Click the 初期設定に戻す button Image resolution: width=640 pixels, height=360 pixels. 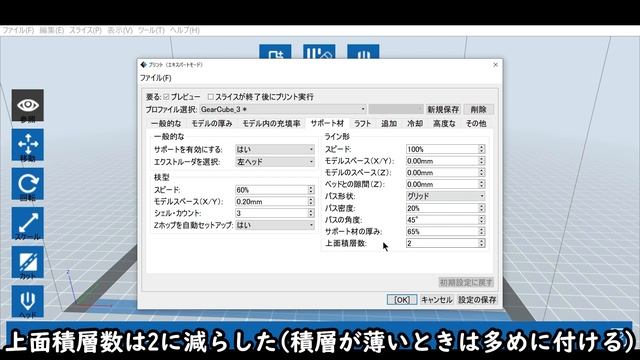466,282
